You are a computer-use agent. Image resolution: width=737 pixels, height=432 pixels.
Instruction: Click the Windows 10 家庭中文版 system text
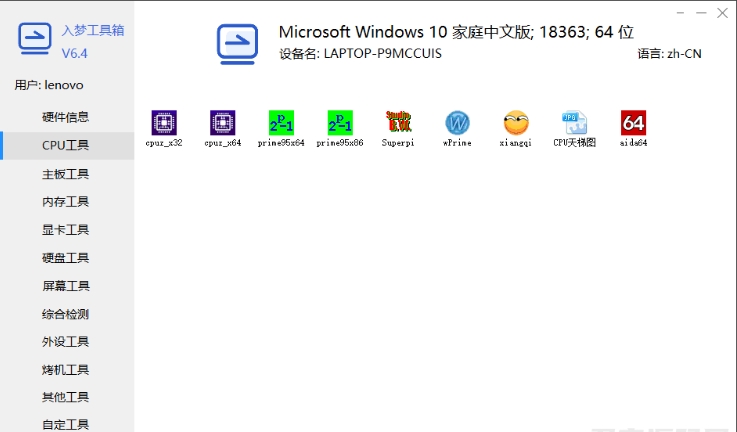[x=456, y=32]
